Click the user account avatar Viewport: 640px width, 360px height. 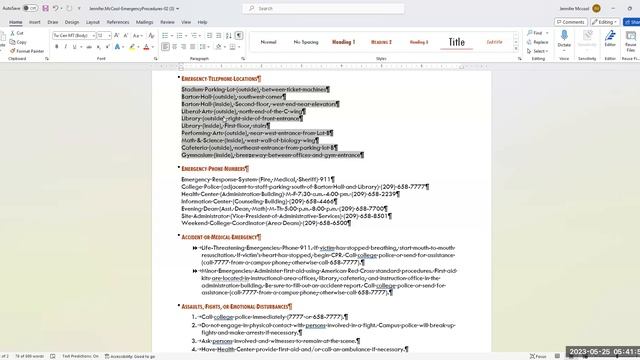(x=596, y=8)
